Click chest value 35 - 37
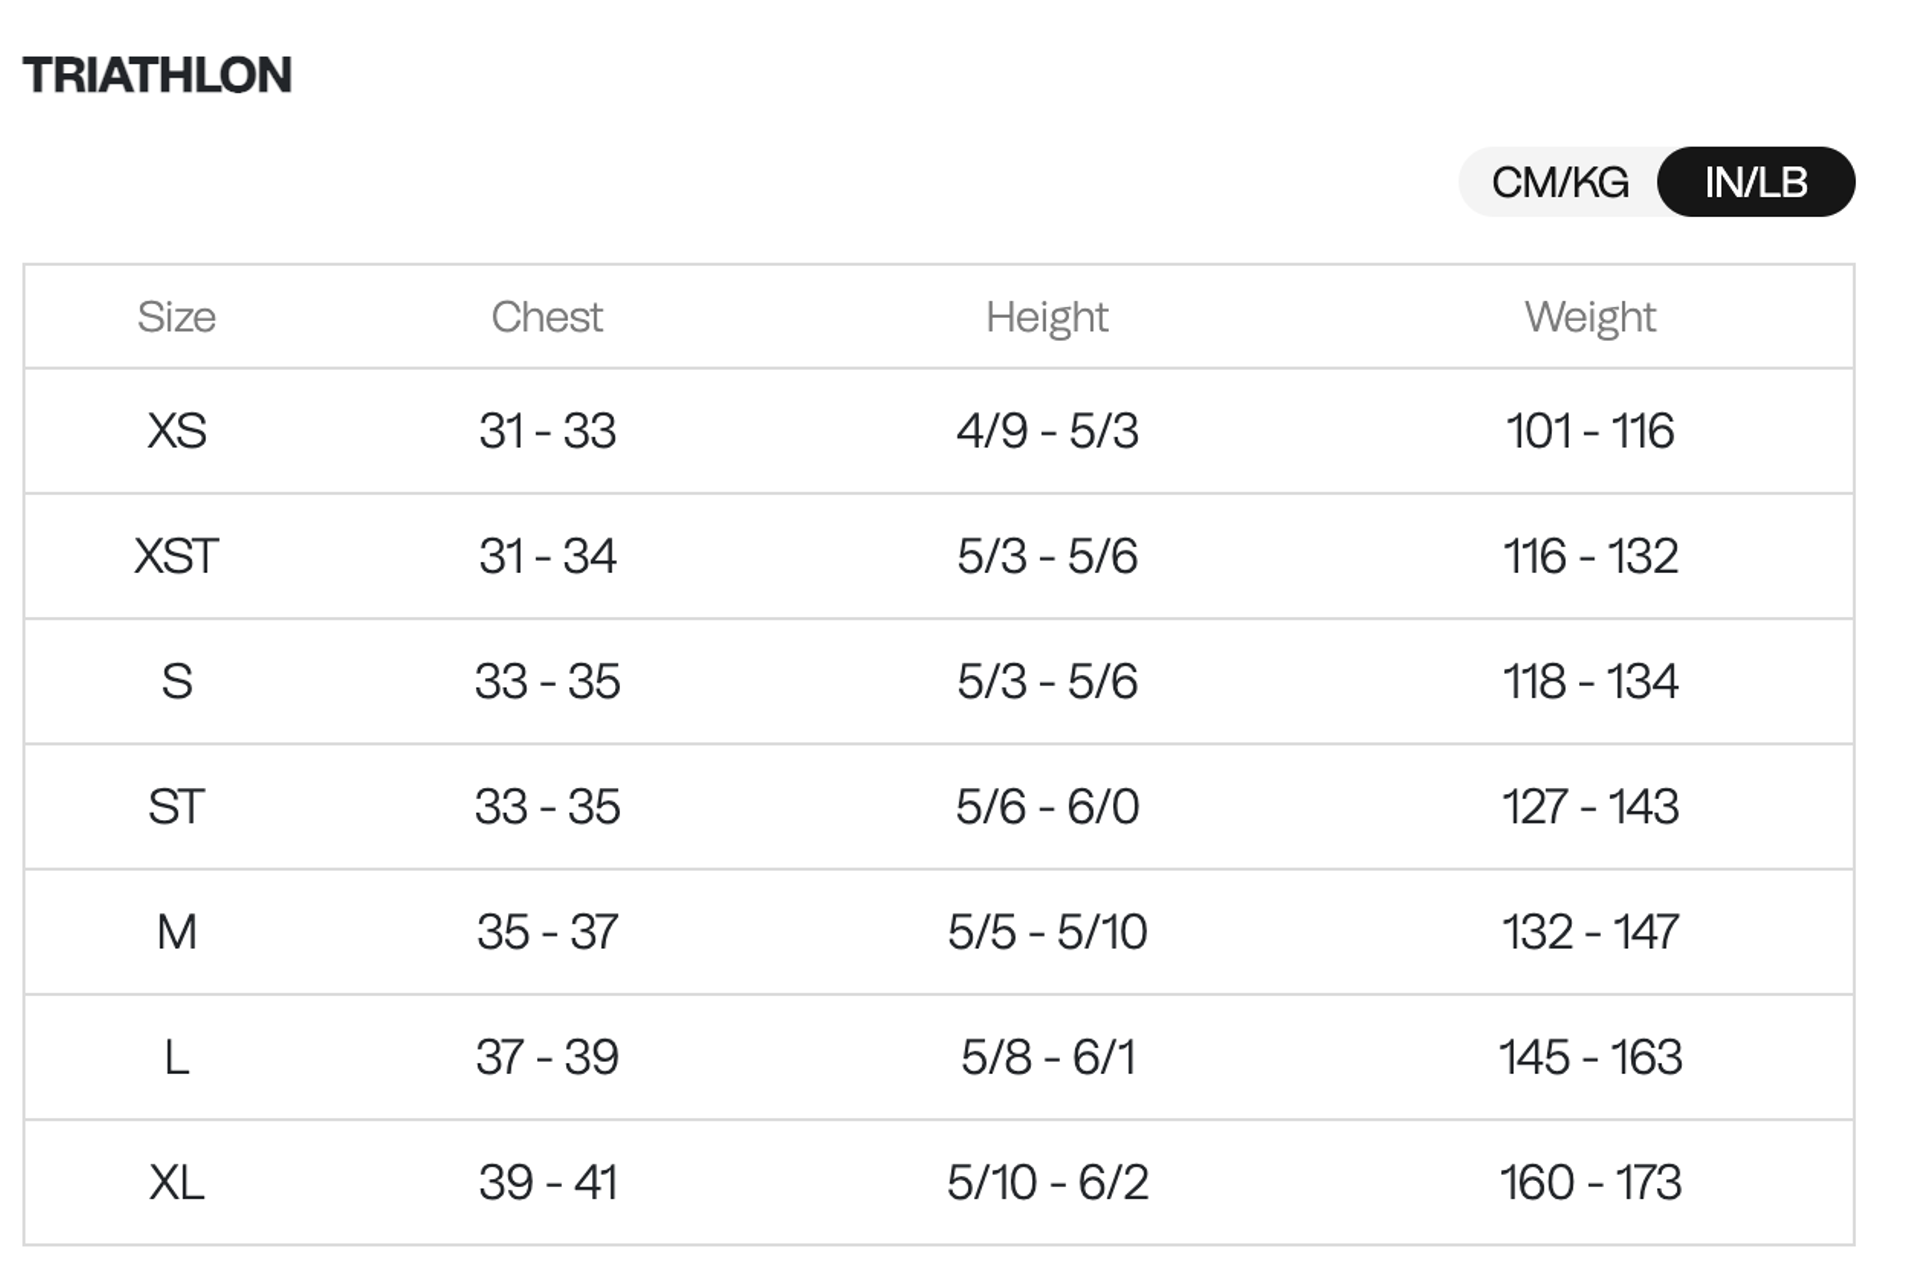The height and width of the screenshot is (1277, 1920). 547,932
